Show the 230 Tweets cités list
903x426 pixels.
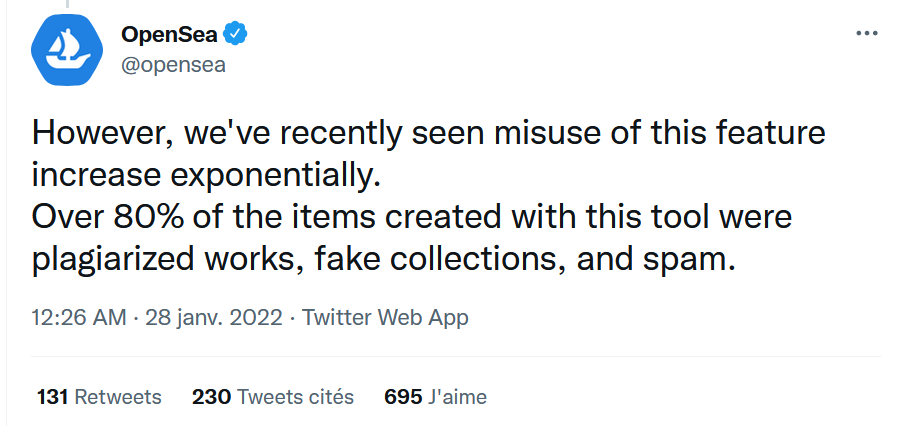coord(272,397)
